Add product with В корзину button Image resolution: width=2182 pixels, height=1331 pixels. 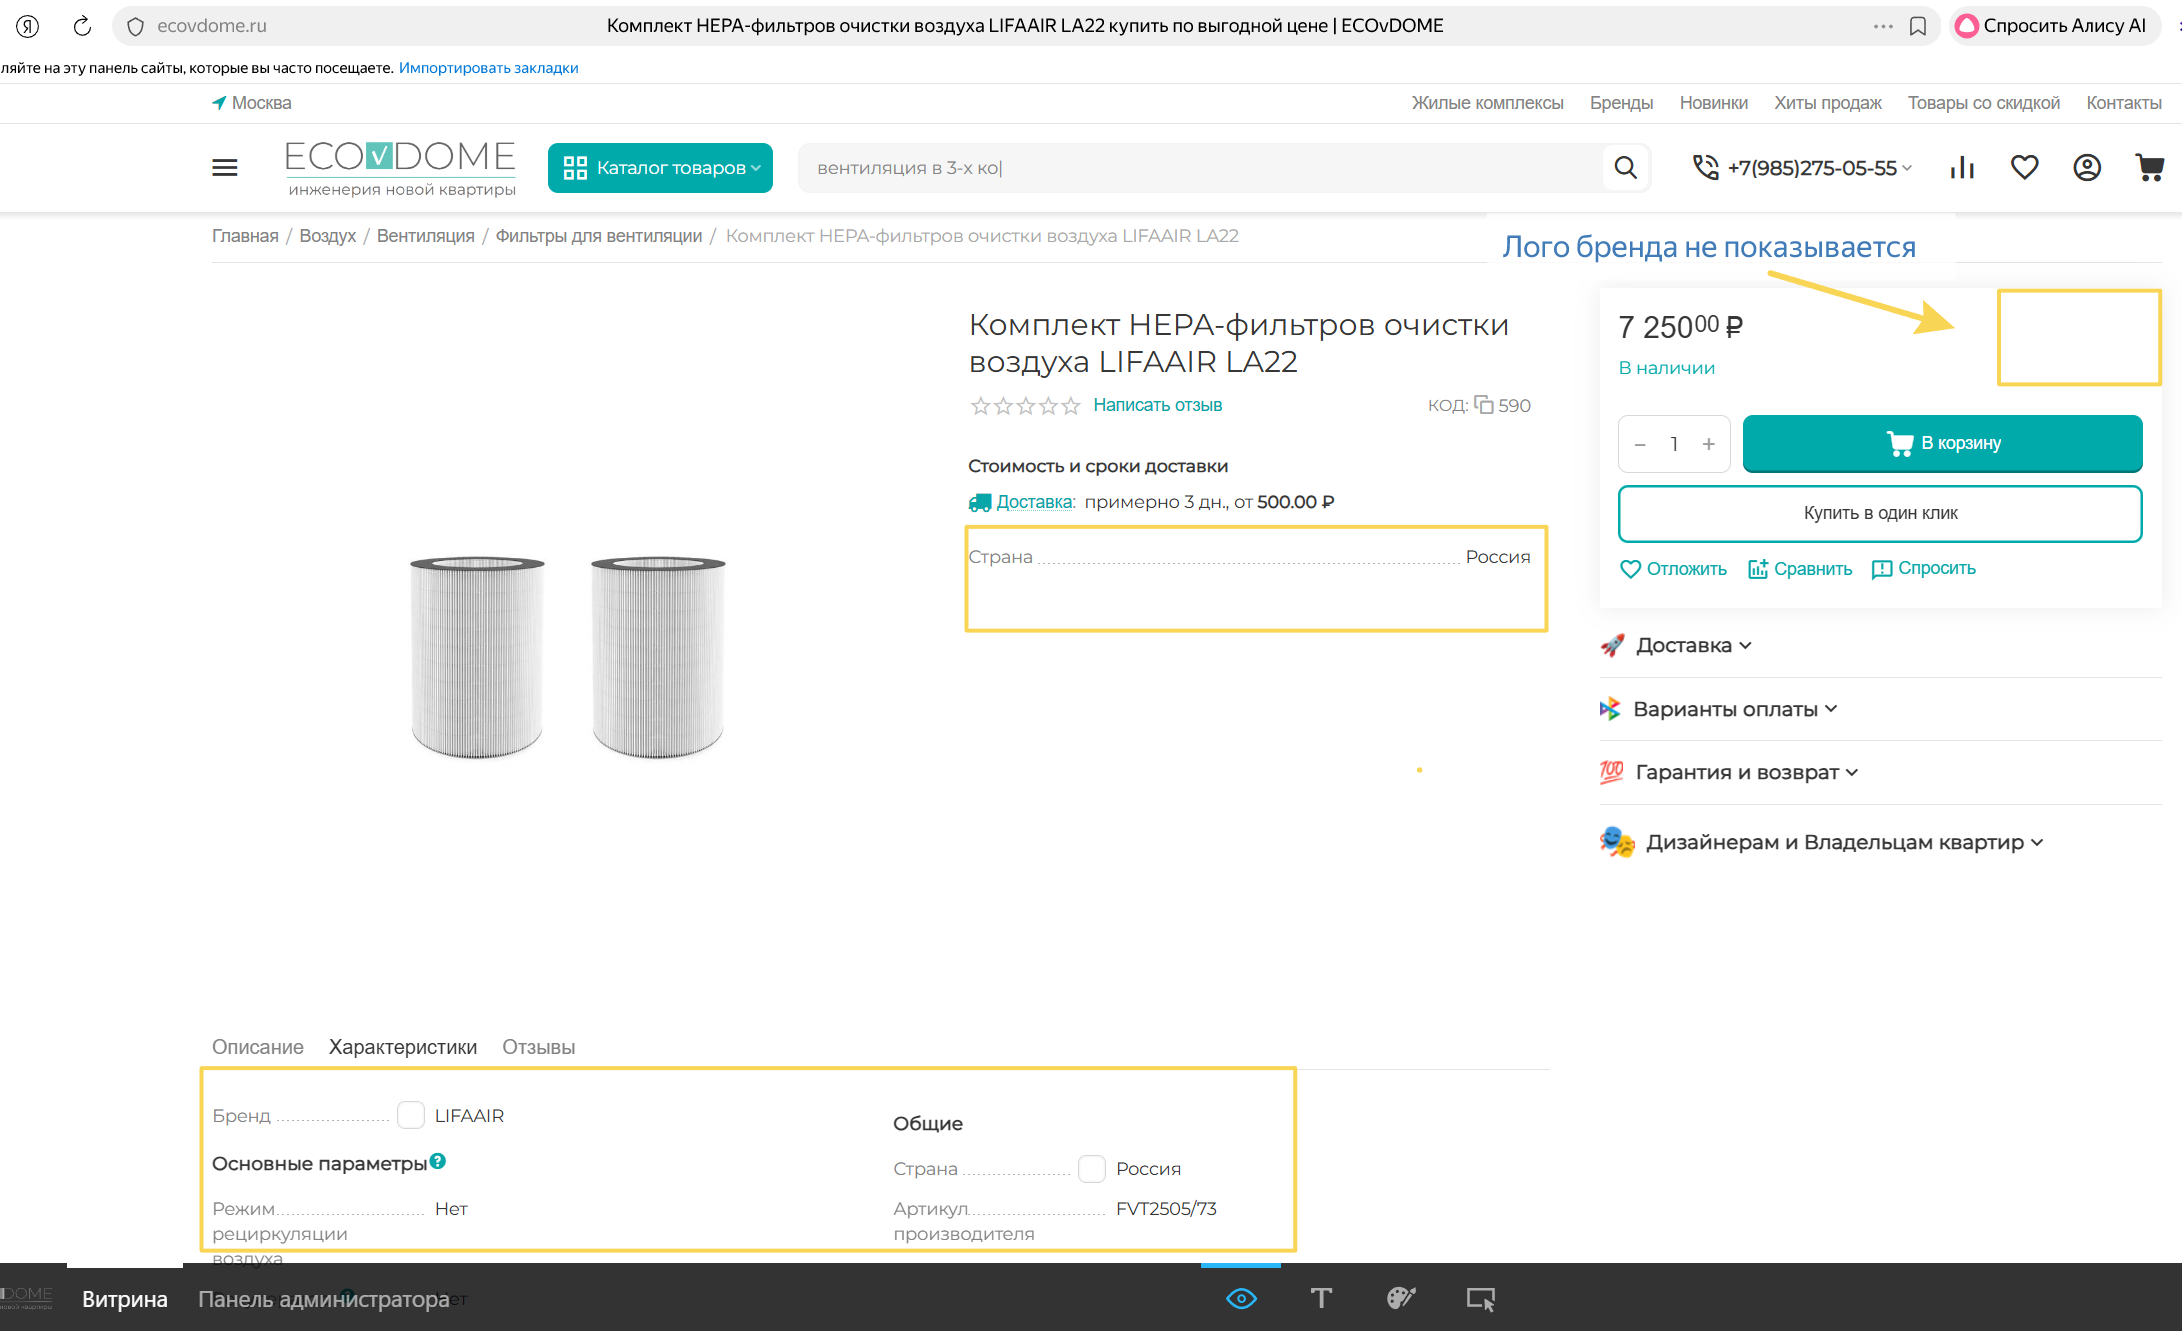click(1942, 443)
